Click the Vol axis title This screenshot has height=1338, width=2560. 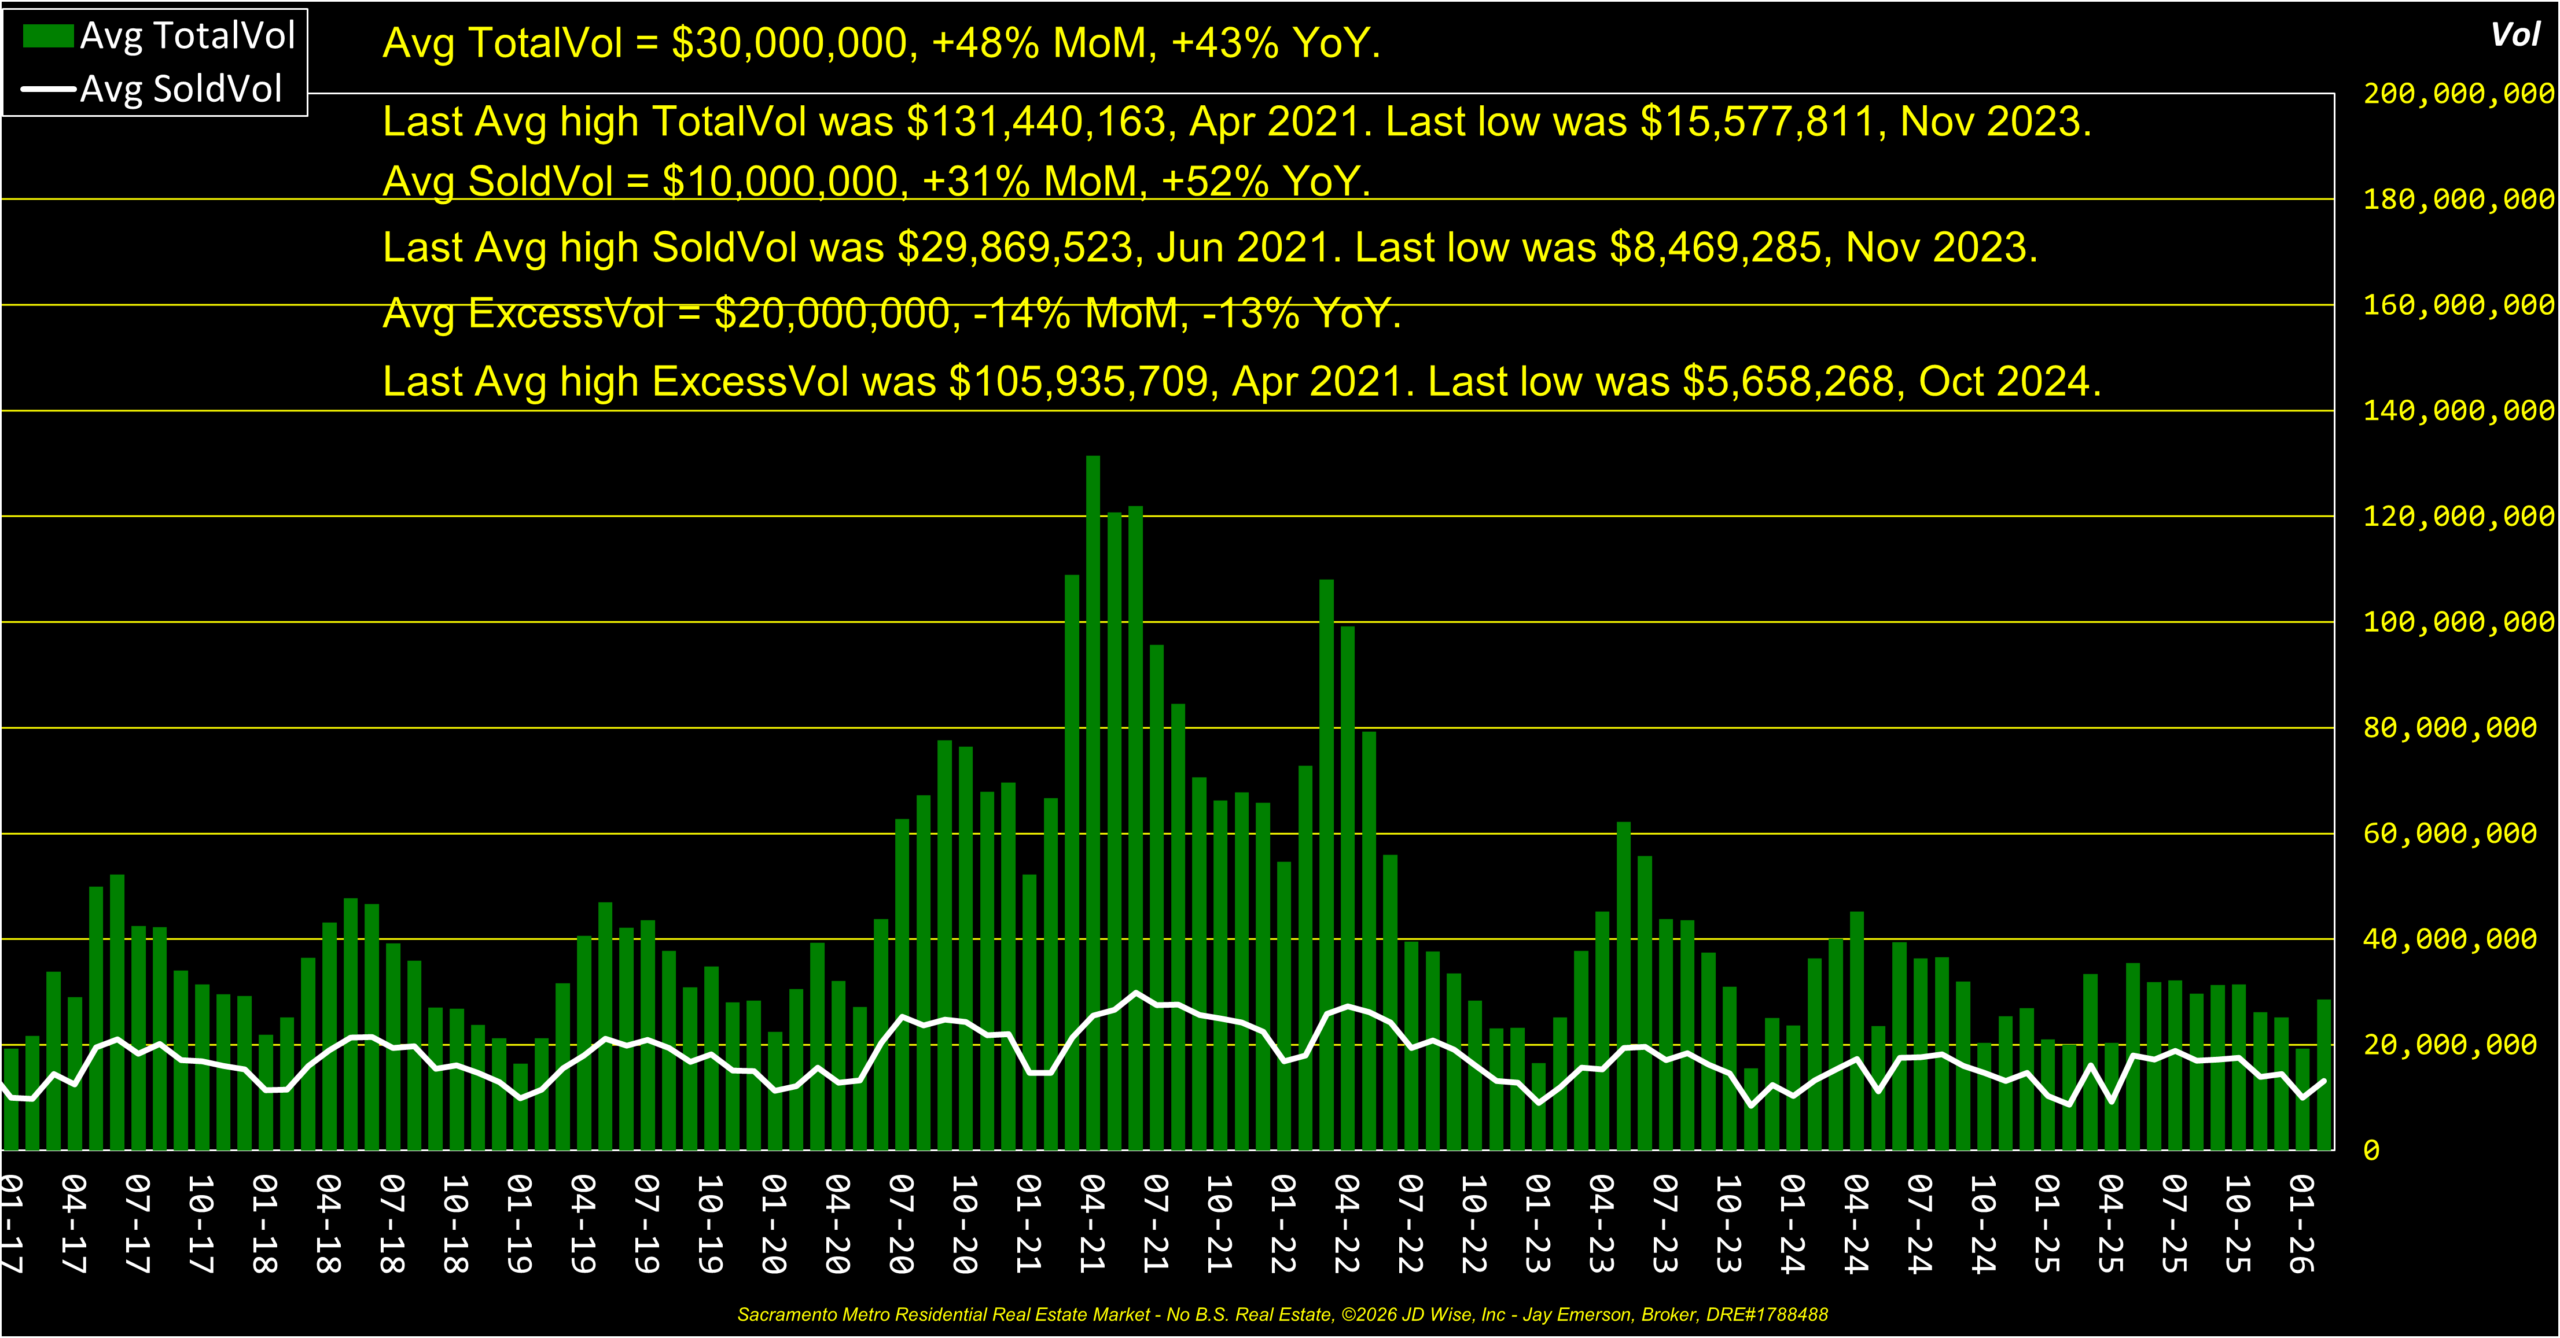2514,36
